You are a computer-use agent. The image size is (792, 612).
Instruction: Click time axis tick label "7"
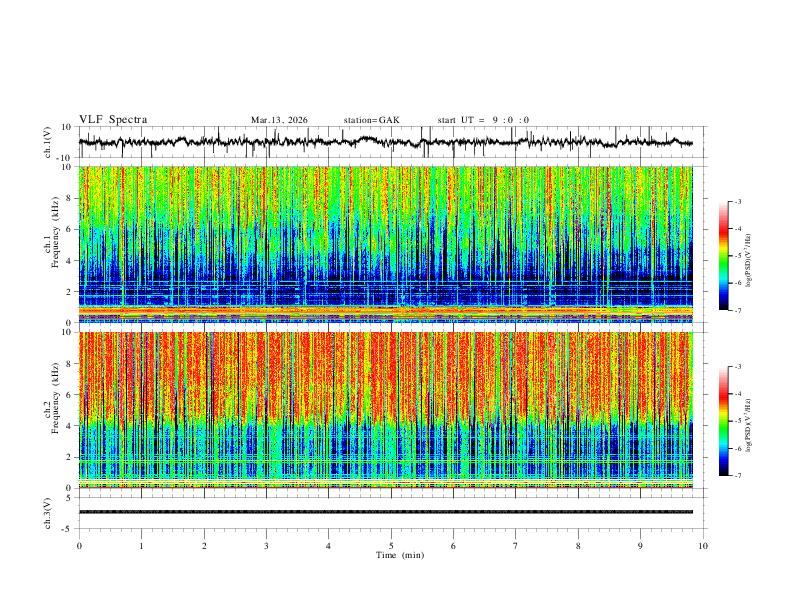[x=516, y=546]
